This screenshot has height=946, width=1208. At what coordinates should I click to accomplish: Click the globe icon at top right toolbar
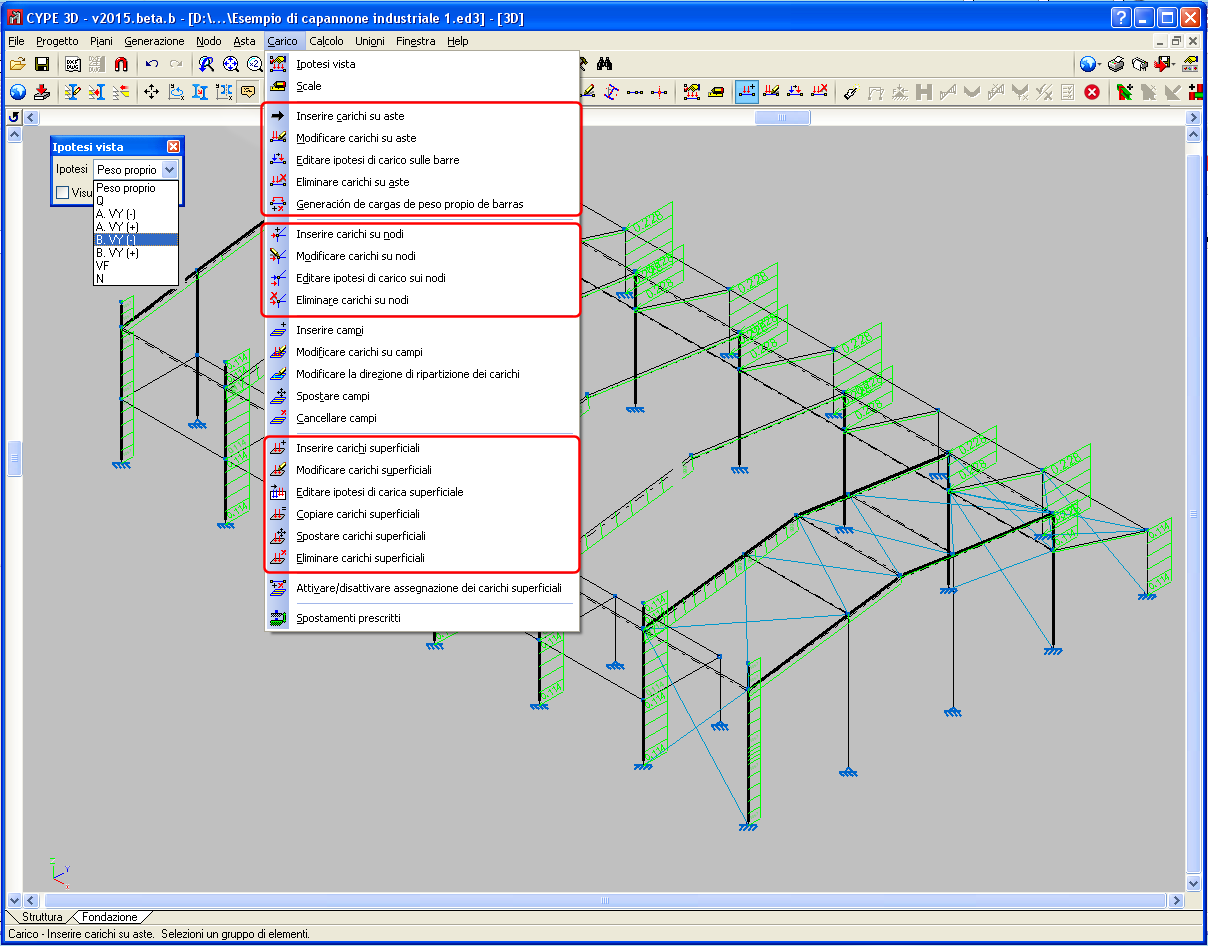pyautogui.click(x=1088, y=64)
